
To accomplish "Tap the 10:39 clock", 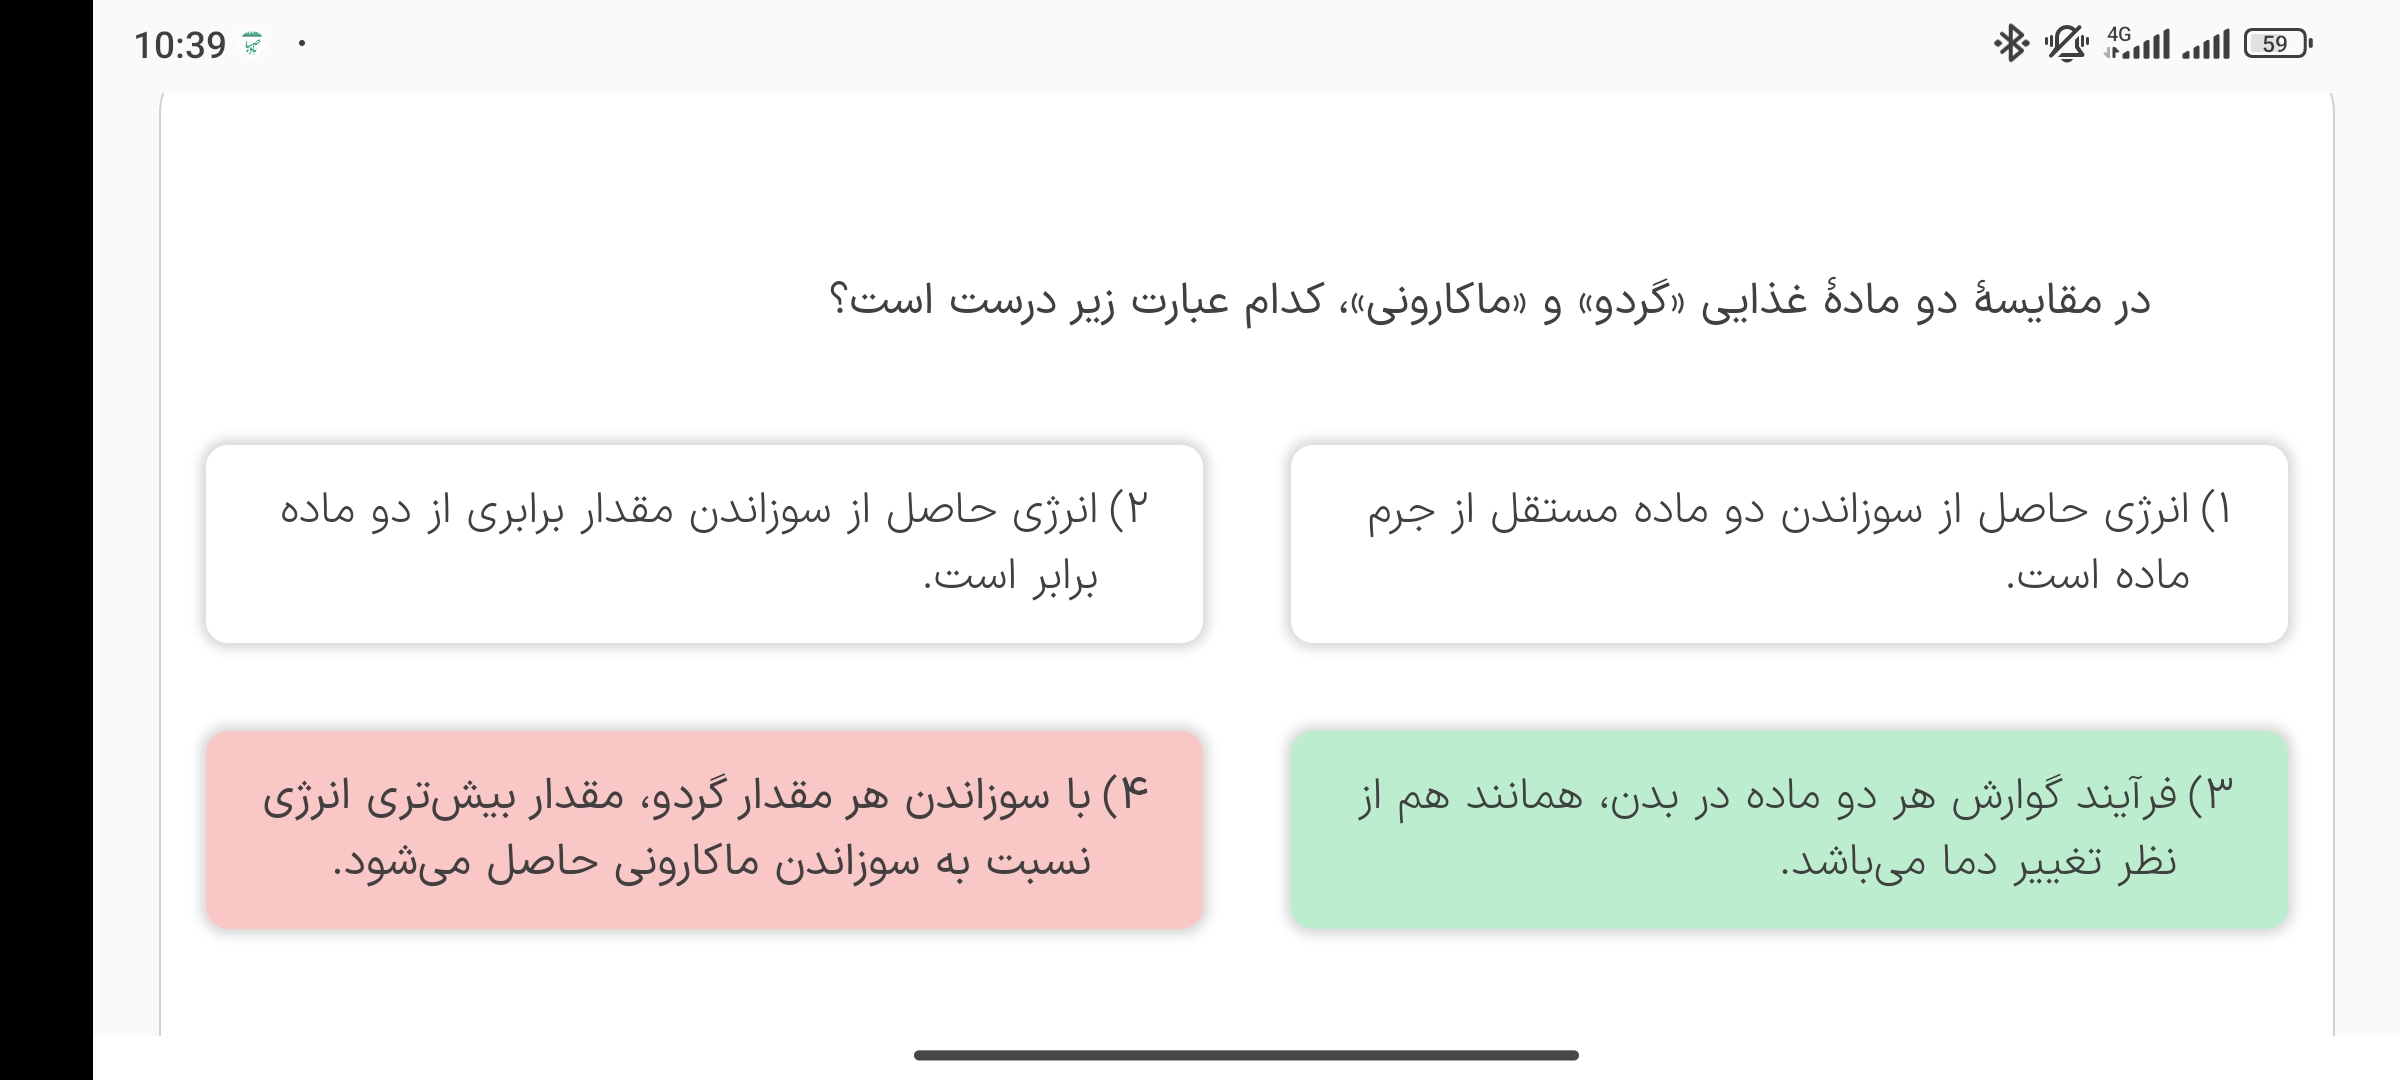I will click(180, 45).
